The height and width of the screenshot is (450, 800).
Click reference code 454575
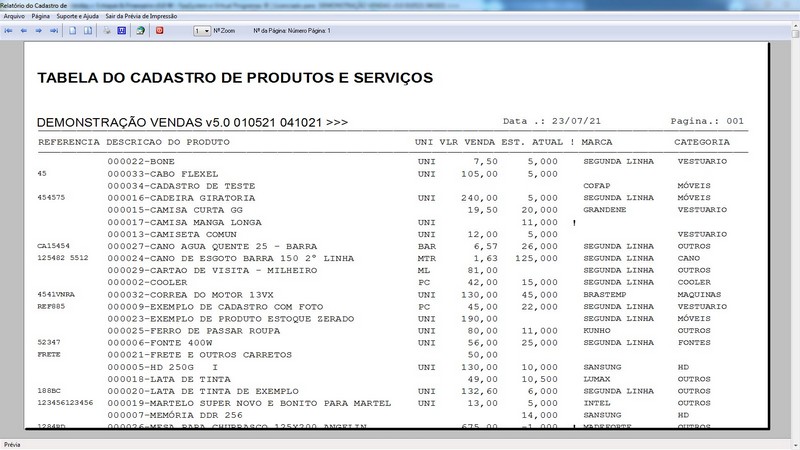point(51,197)
